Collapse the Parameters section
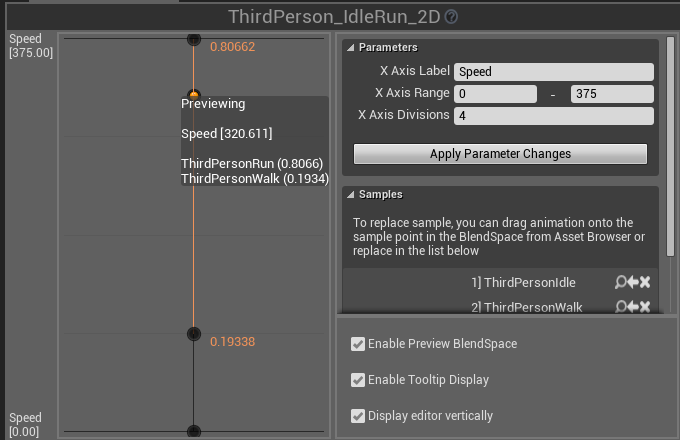Image resolution: width=680 pixels, height=440 pixels. tap(350, 48)
